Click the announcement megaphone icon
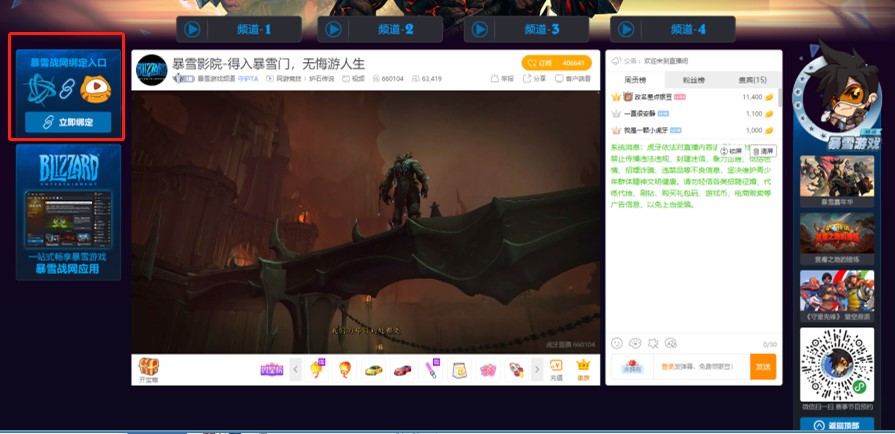This screenshot has height=434, width=895. (616, 61)
